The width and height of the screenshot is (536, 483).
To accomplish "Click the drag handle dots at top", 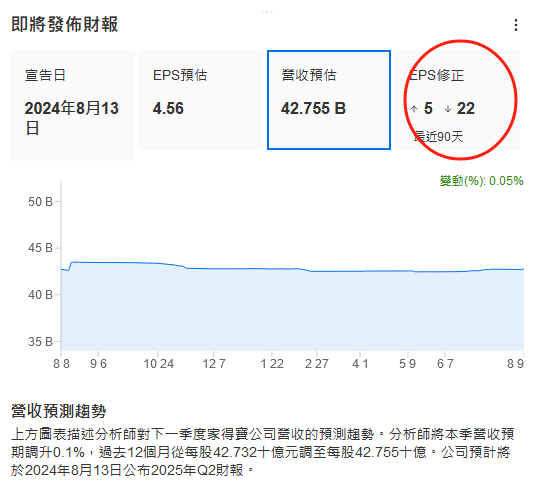I will 267,12.
